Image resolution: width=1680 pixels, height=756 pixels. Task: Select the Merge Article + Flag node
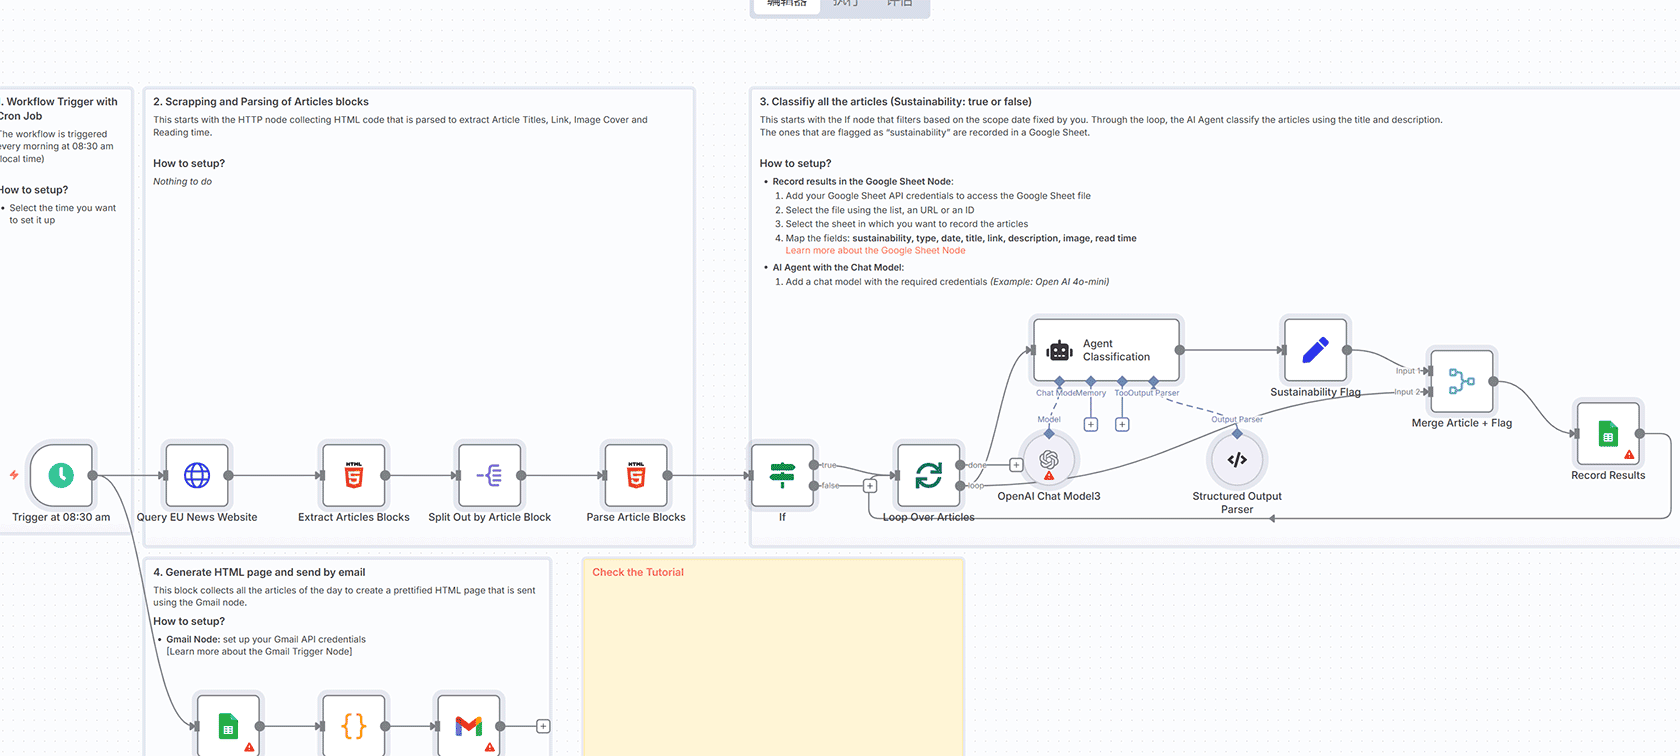1461,381
